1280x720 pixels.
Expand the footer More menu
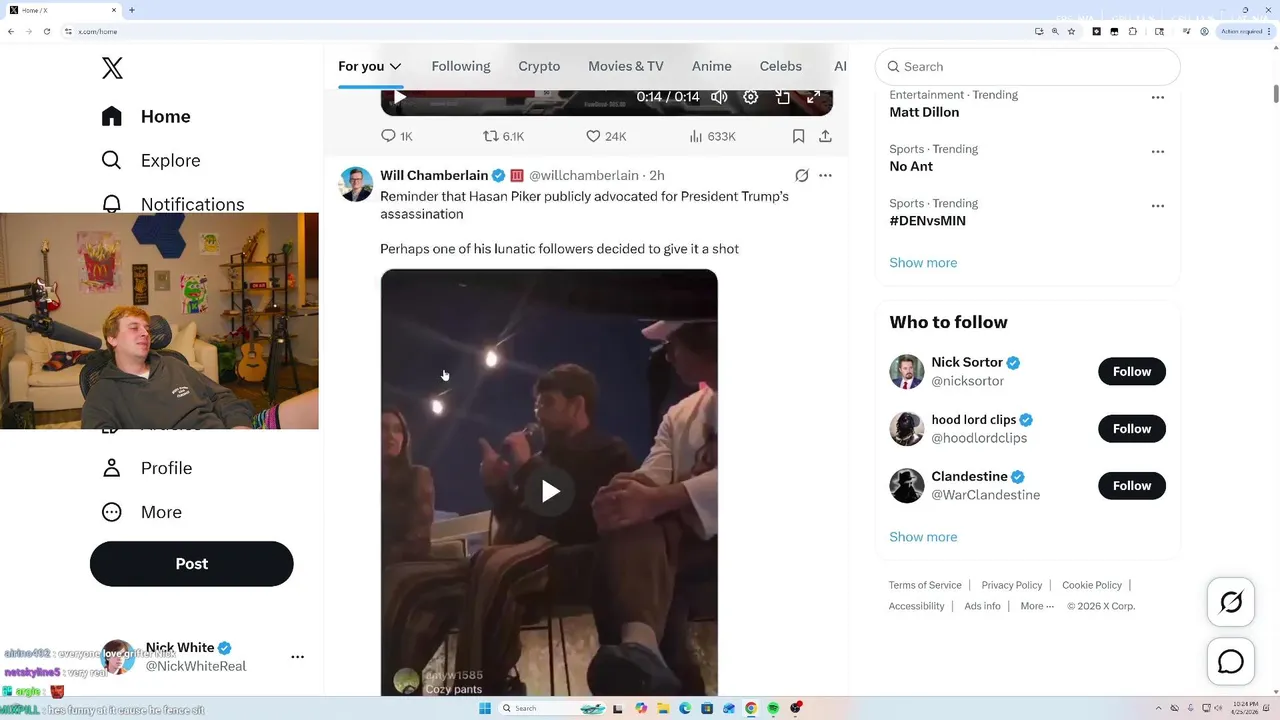[1037, 606]
